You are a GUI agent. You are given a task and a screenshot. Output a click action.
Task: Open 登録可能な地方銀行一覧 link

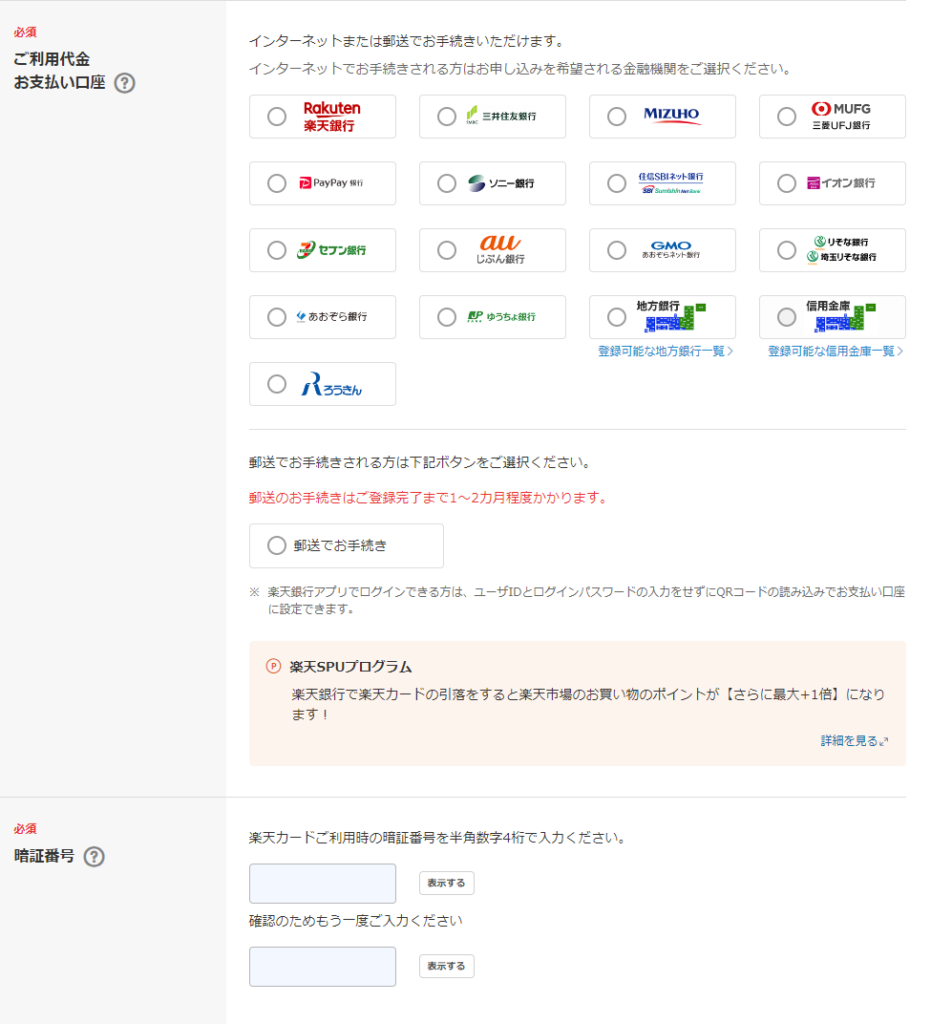(665, 351)
